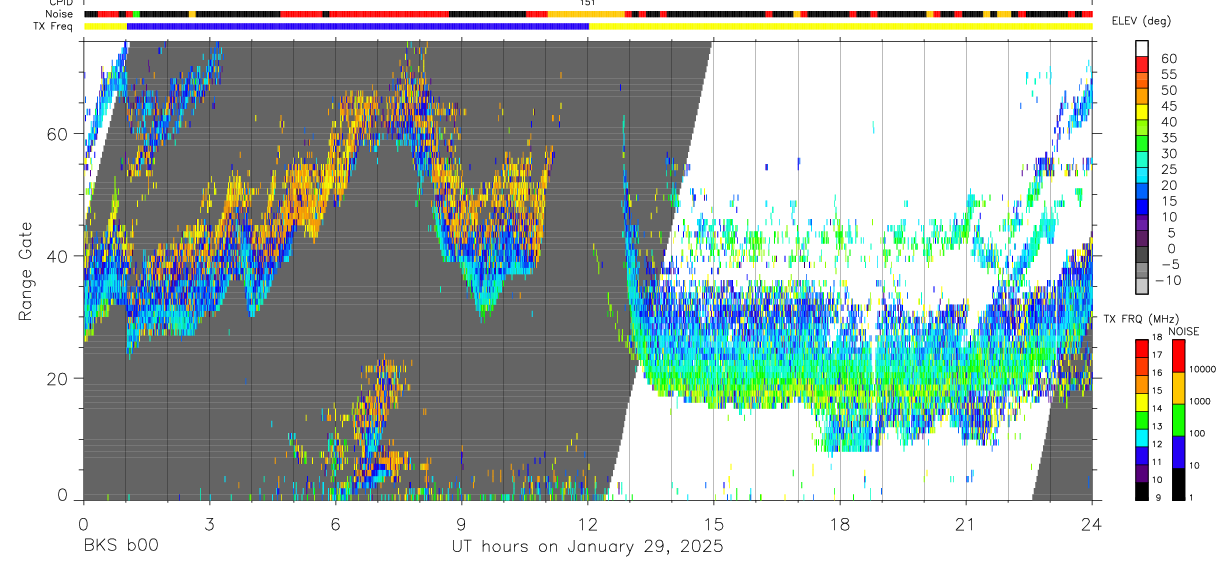Pick the red top segment of TX FRQ color bar

pos(1140,348)
